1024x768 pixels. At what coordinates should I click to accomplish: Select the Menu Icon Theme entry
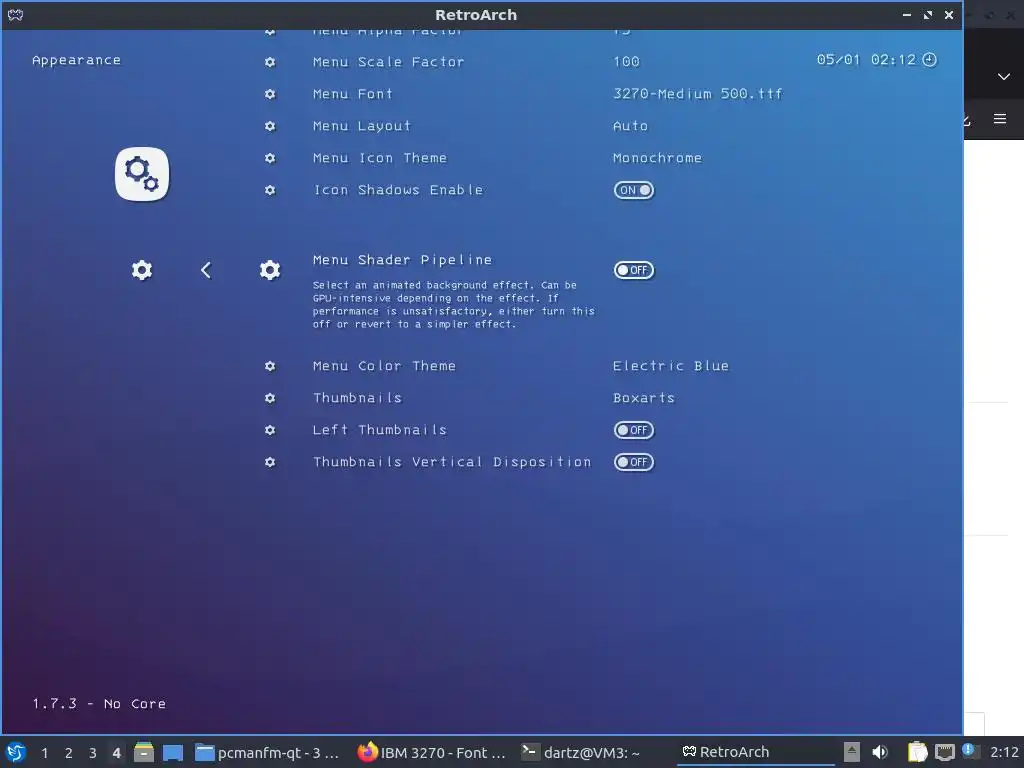coord(380,158)
